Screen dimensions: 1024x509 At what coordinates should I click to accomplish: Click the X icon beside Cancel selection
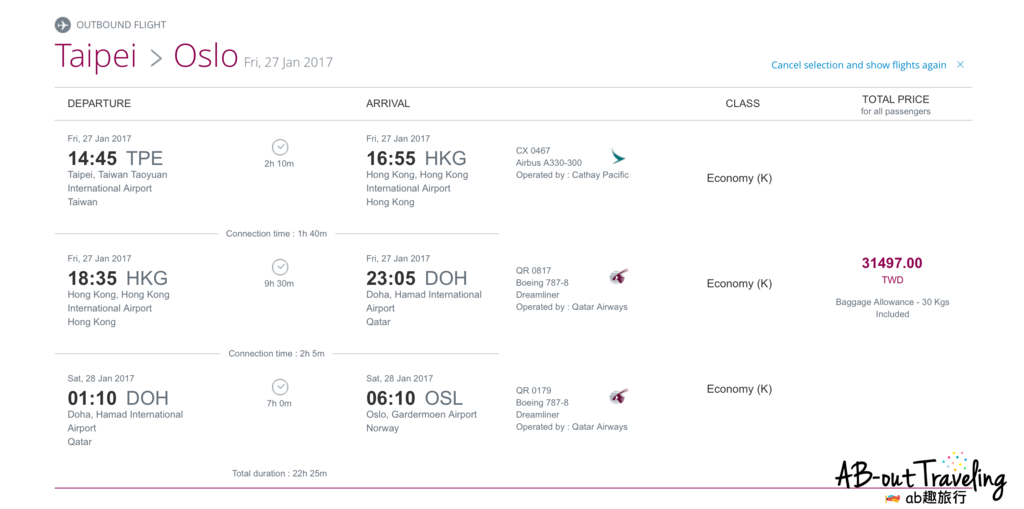pyautogui.click(x=960, y=65)
